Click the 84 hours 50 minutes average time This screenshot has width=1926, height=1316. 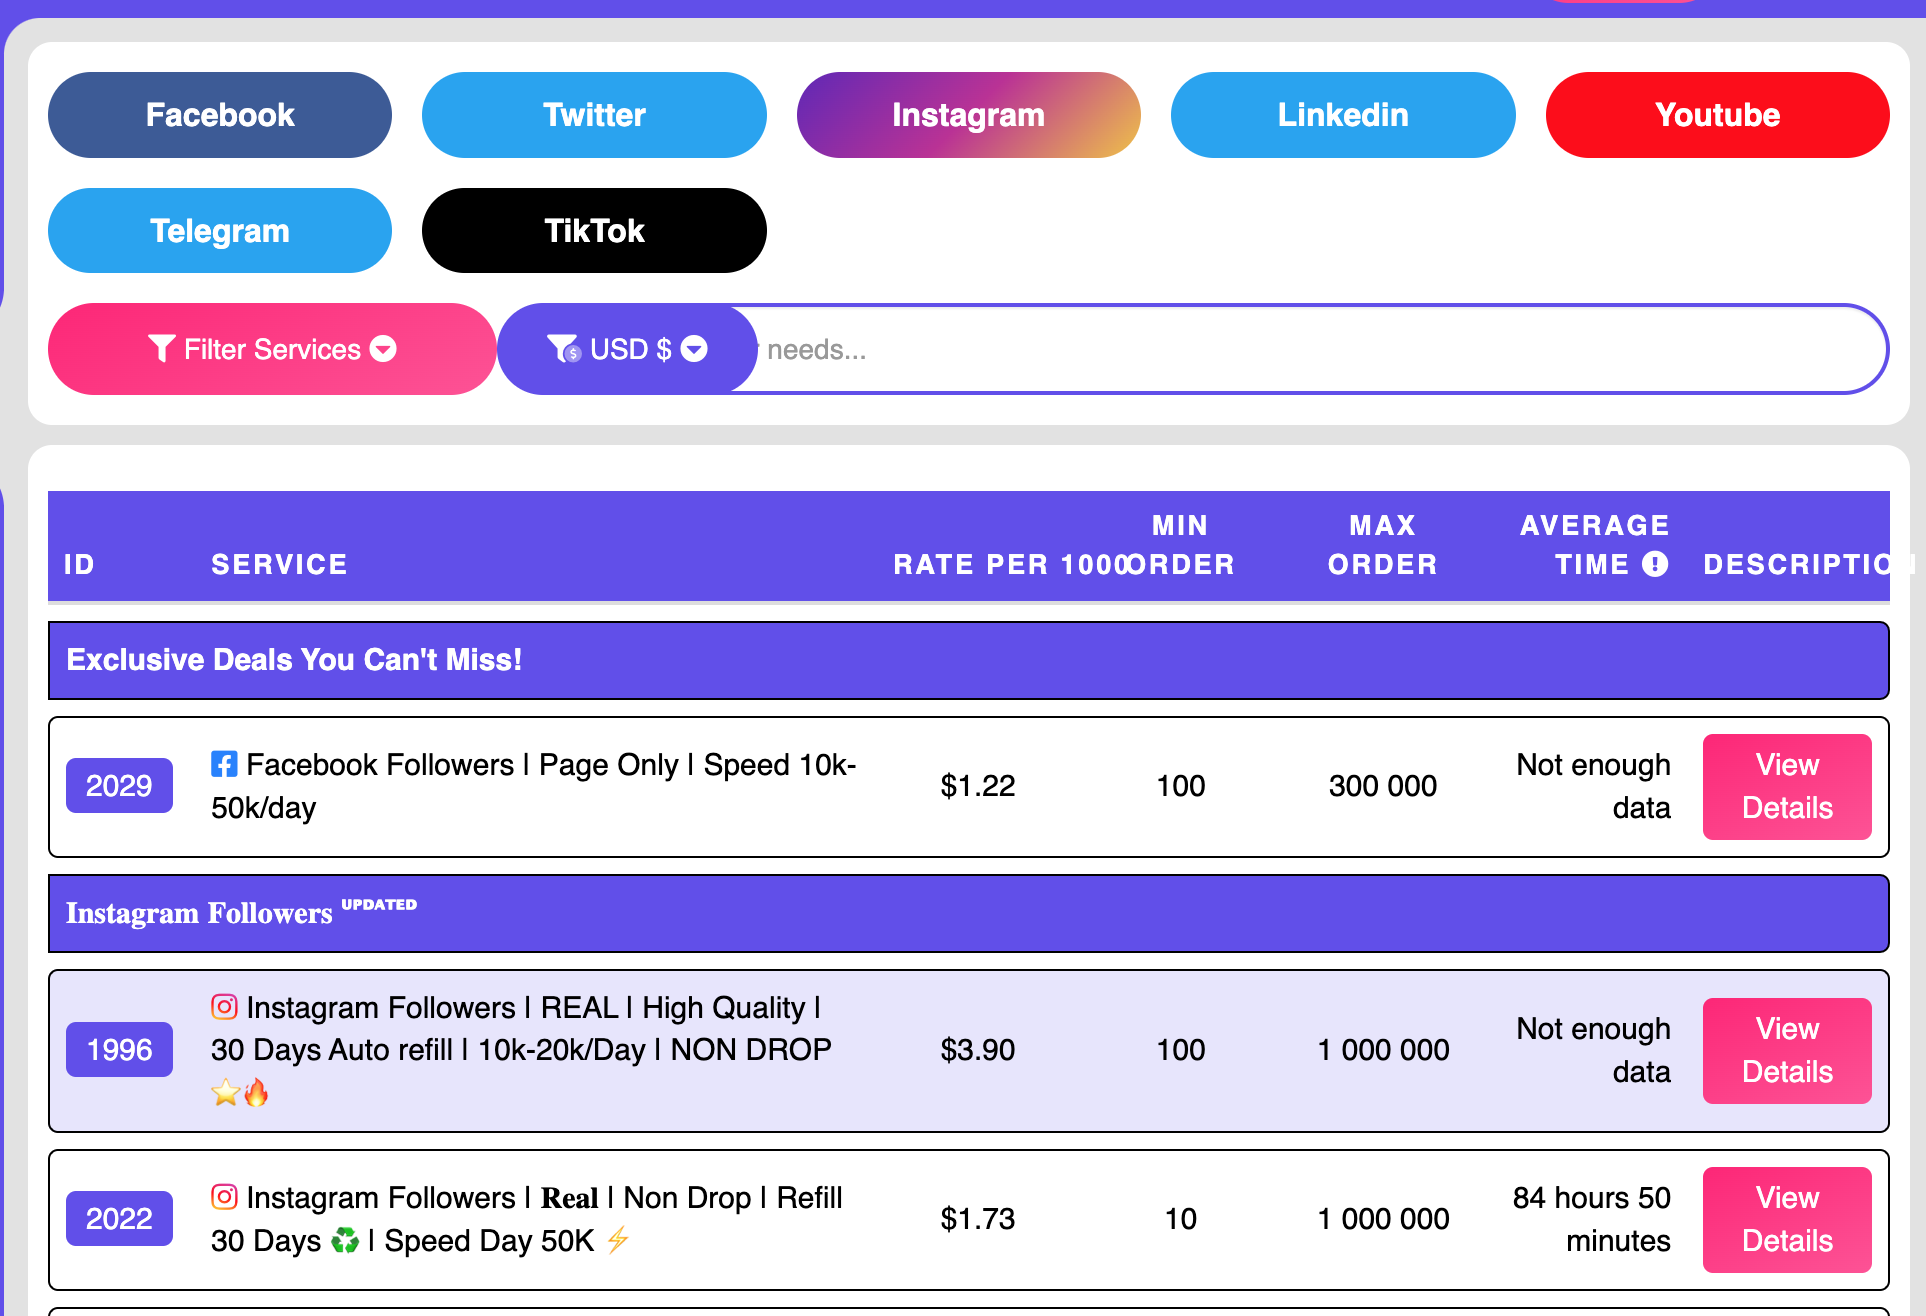coord(1591,1219)
